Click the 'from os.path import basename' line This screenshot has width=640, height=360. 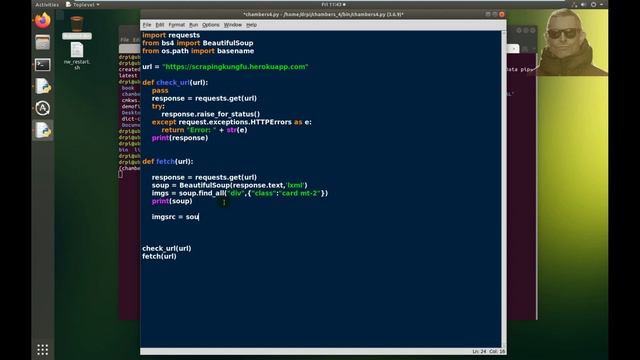[198, 51]
